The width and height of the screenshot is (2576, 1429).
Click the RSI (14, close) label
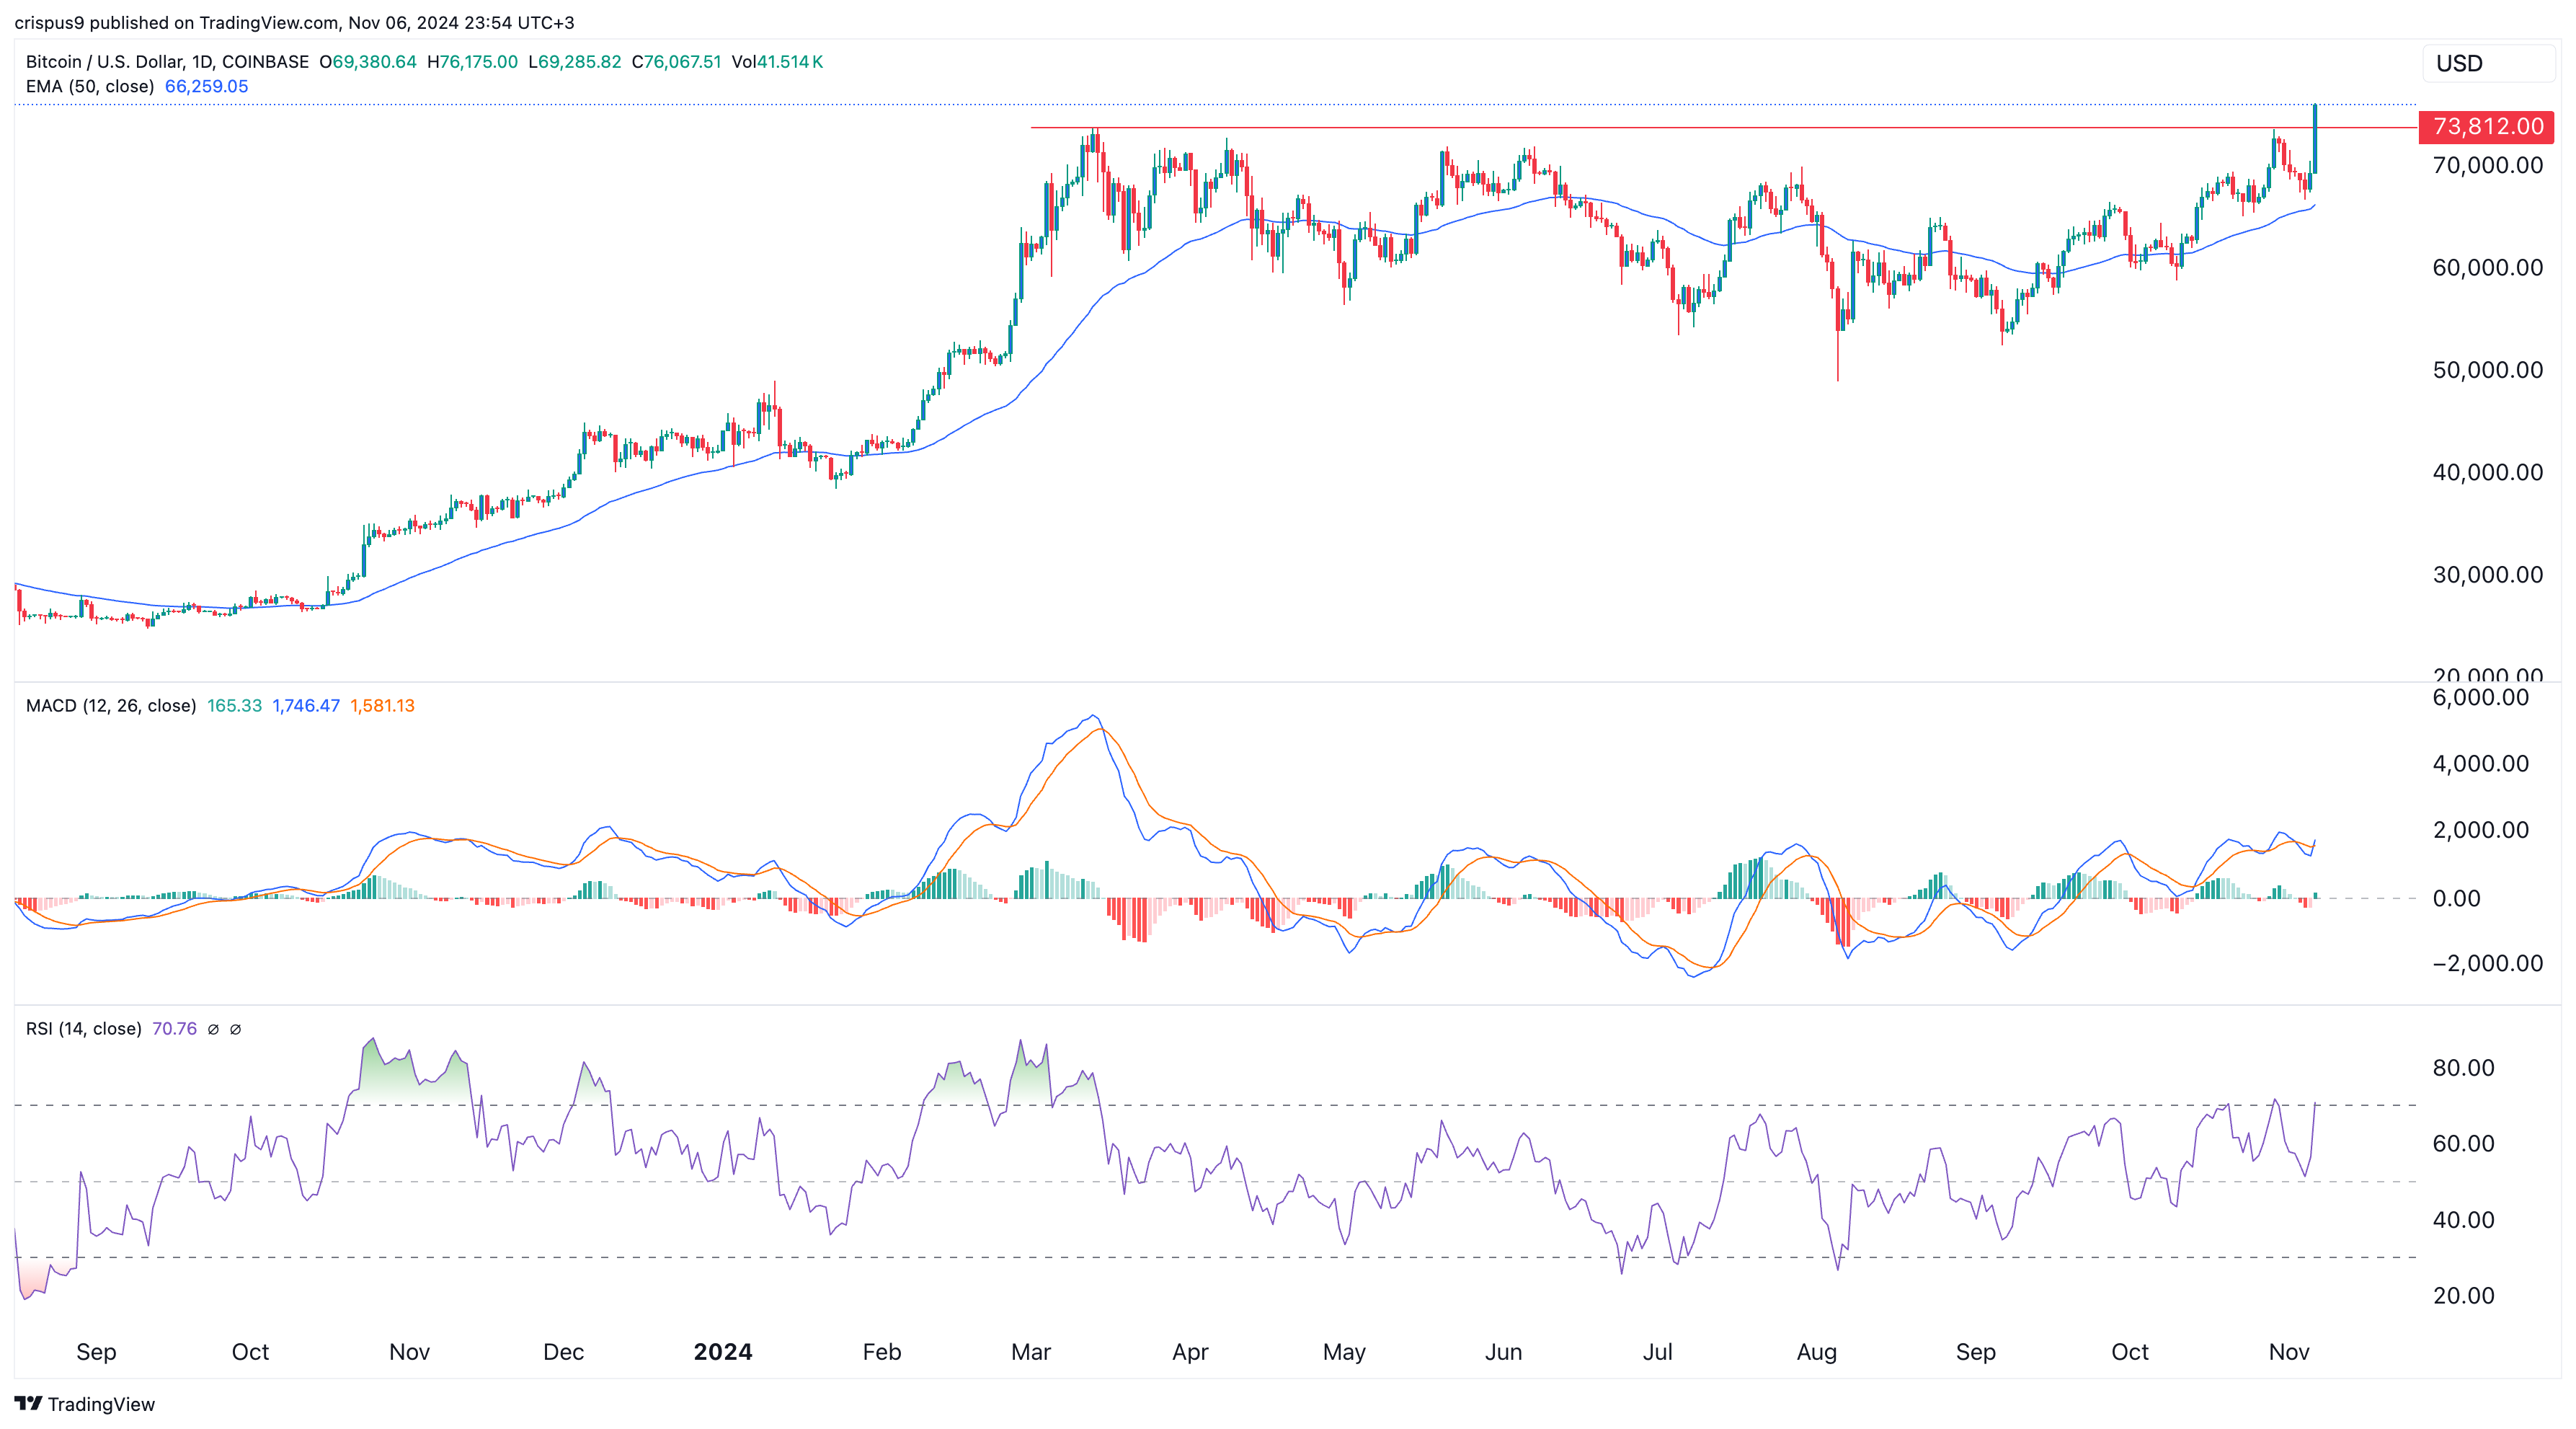tap(84, 1029)
